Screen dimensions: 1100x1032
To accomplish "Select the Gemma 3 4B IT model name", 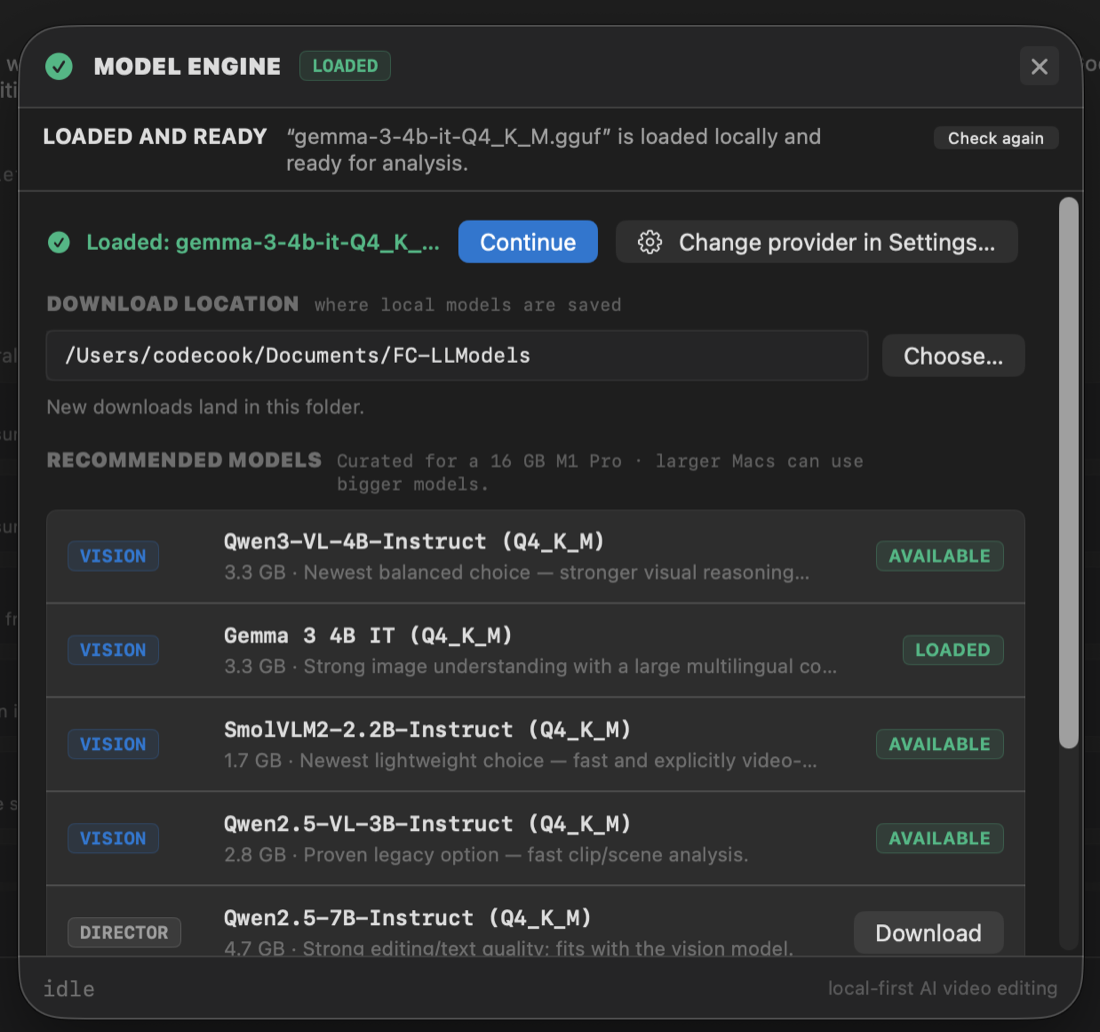I will [x=368, y=636].
